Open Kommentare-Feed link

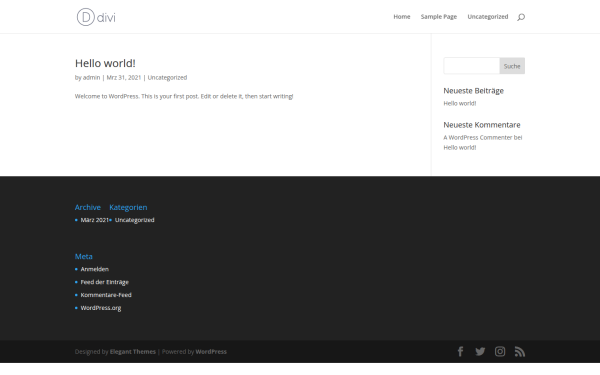106,295
